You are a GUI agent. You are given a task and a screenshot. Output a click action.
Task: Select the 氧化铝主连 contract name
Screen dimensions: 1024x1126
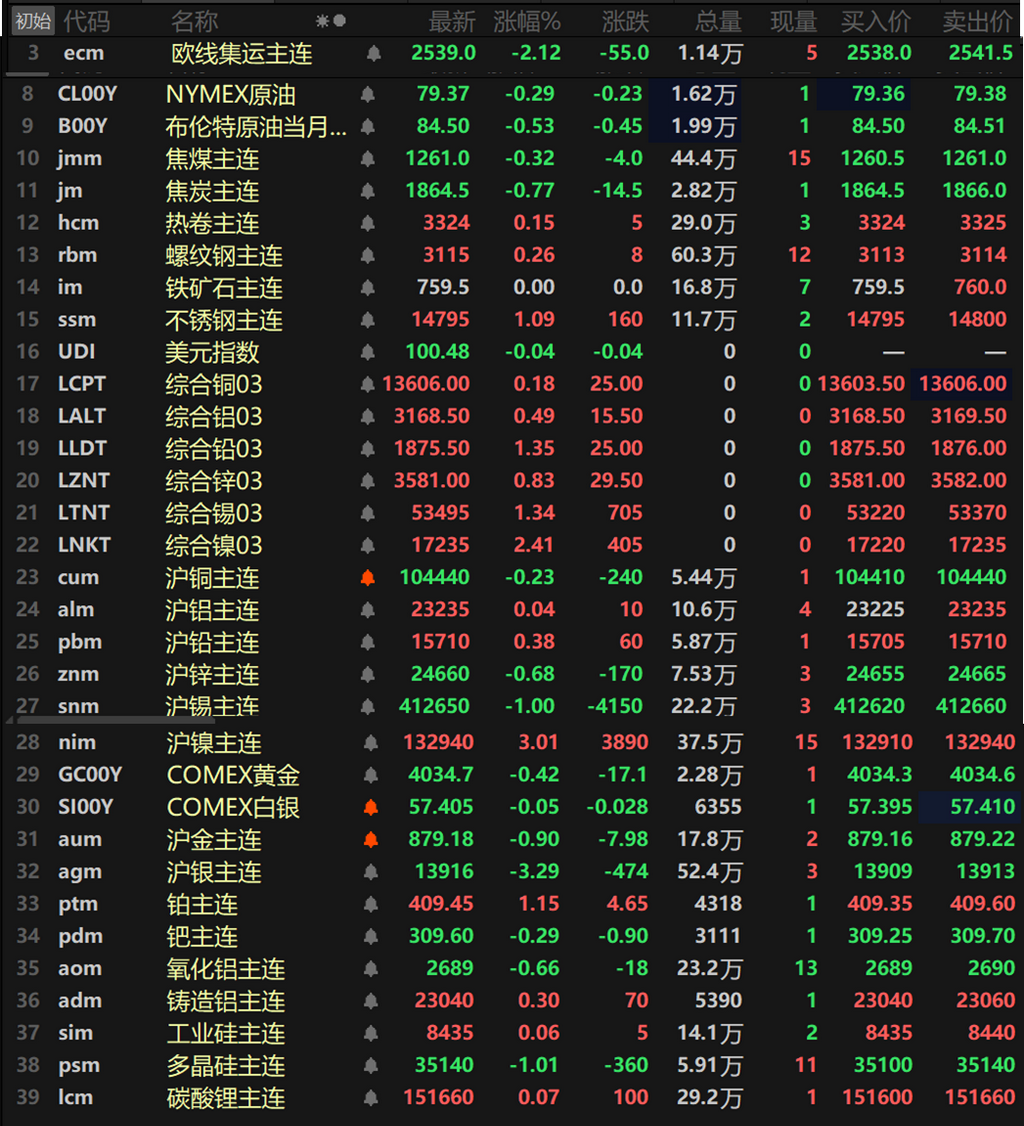(x=226, y=969)
